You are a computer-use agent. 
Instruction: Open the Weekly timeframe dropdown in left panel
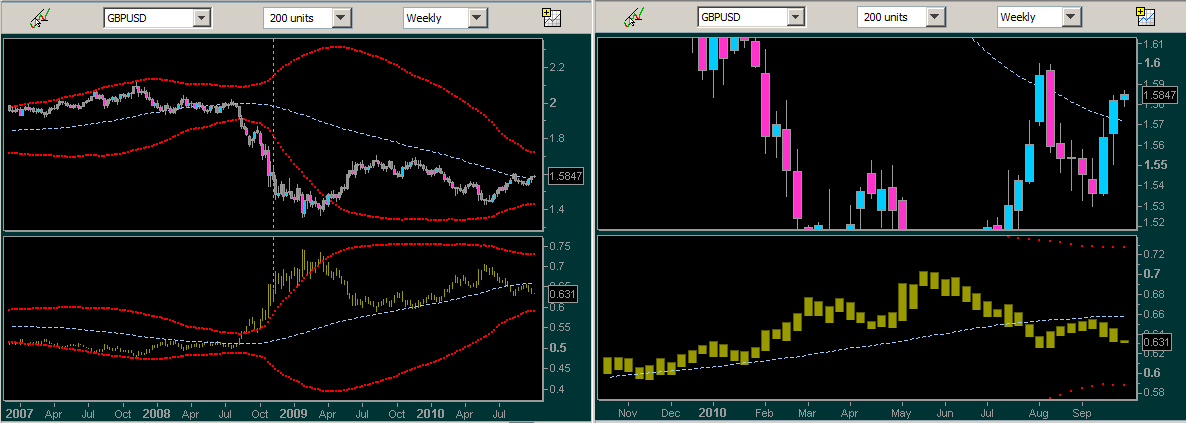[x=477, y=18]
